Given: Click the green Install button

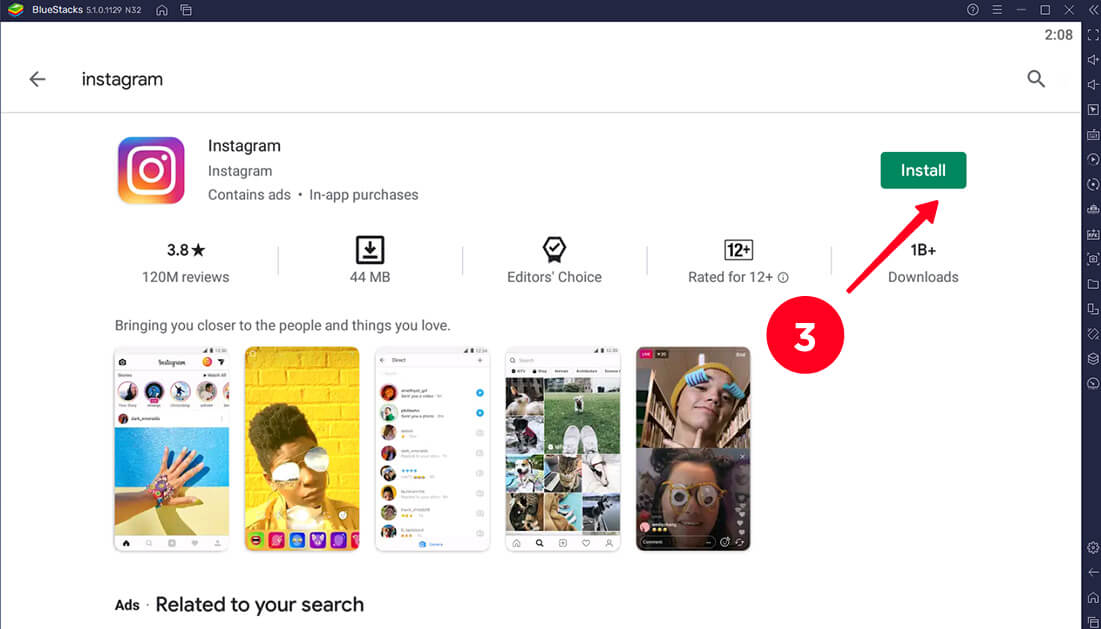Looking at the screenshot, I should point(923,171).
